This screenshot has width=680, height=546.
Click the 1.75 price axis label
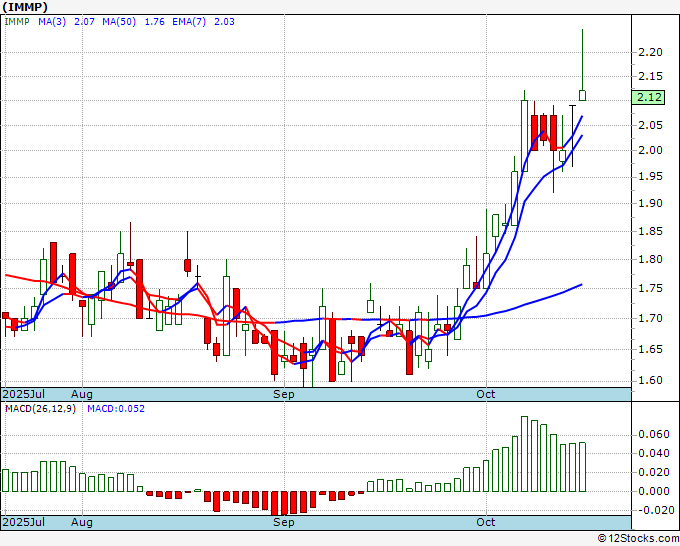[650, 289]
